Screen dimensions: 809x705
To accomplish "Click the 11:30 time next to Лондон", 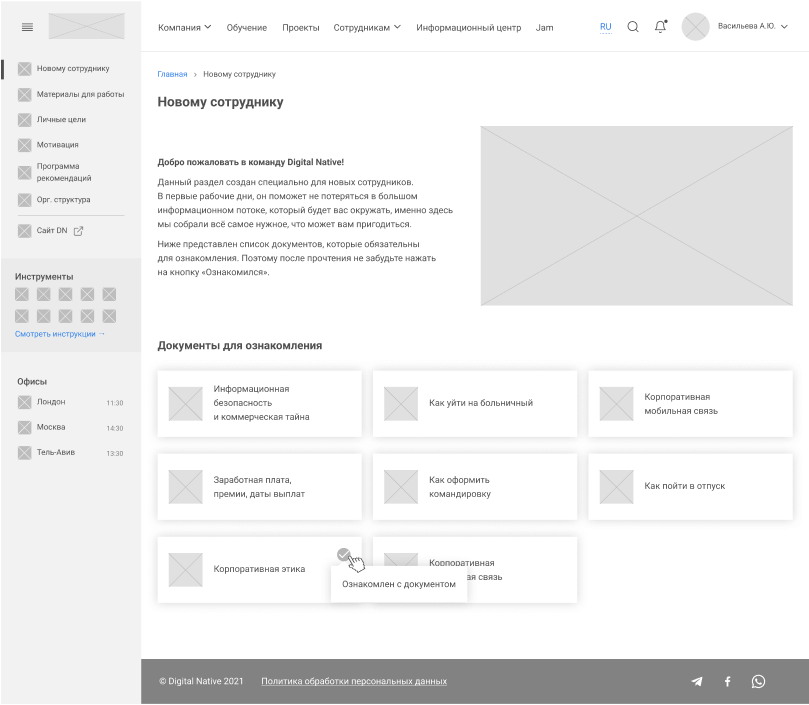I will [115, 403].
